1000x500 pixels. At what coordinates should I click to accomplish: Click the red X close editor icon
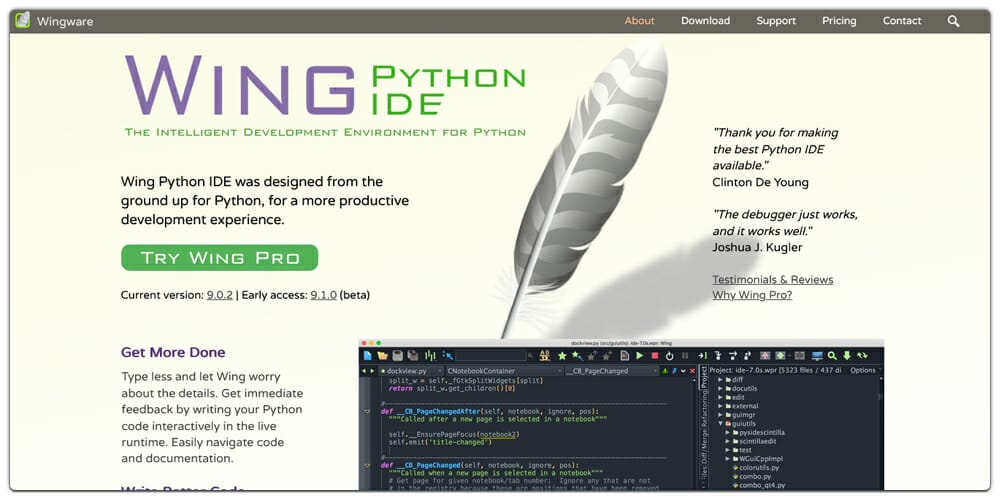692,371
